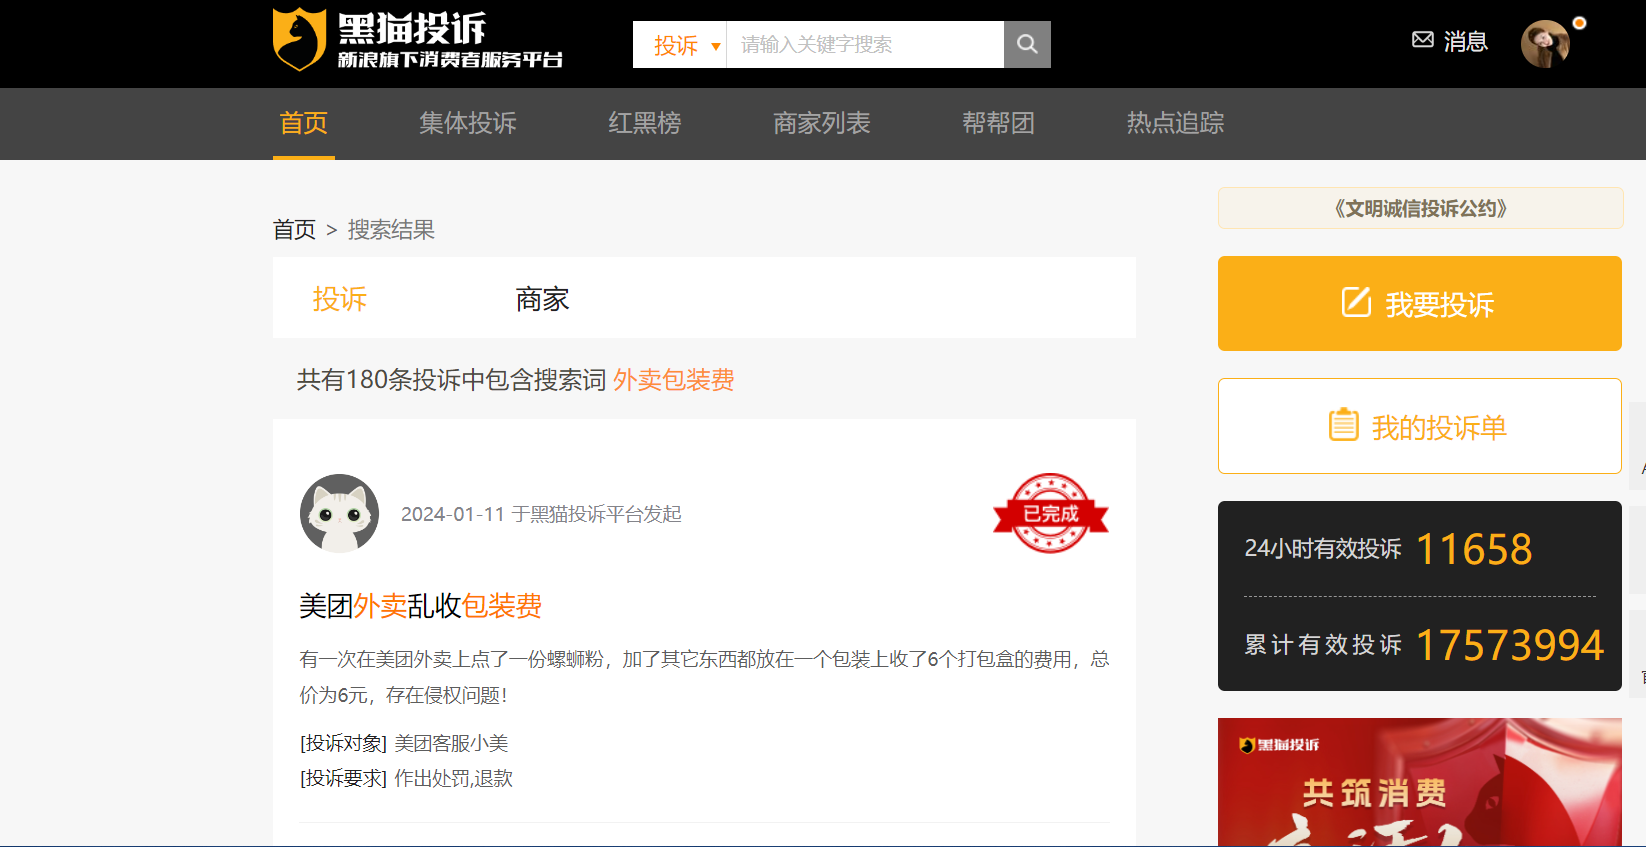
Task: Open the user profile avatar
Action: point(1545,44)
